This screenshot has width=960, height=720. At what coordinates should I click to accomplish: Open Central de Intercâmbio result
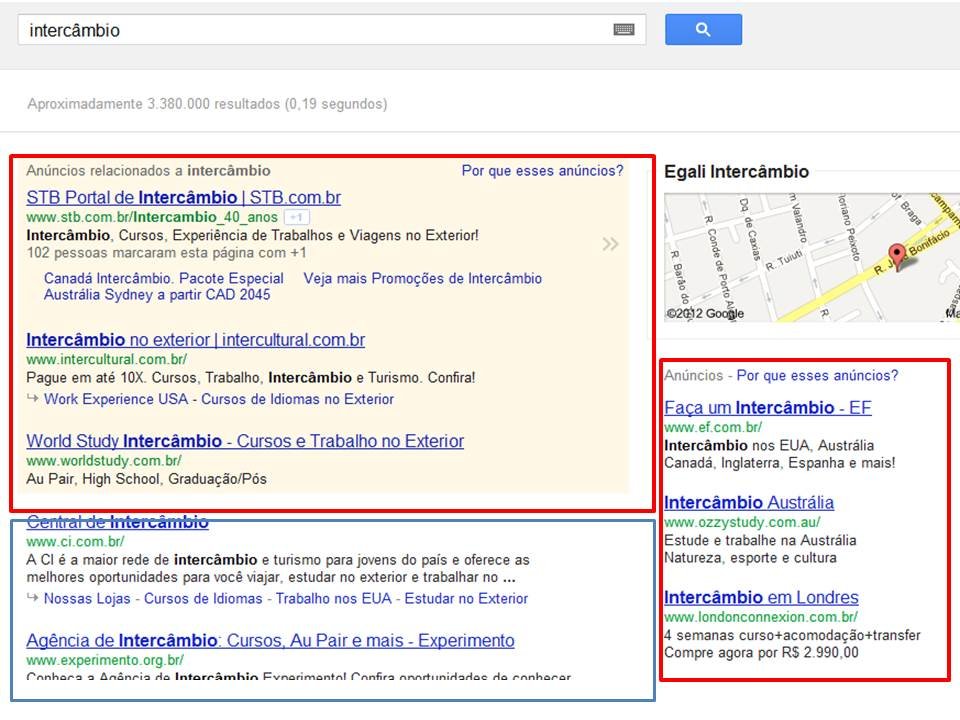point(118,522)
